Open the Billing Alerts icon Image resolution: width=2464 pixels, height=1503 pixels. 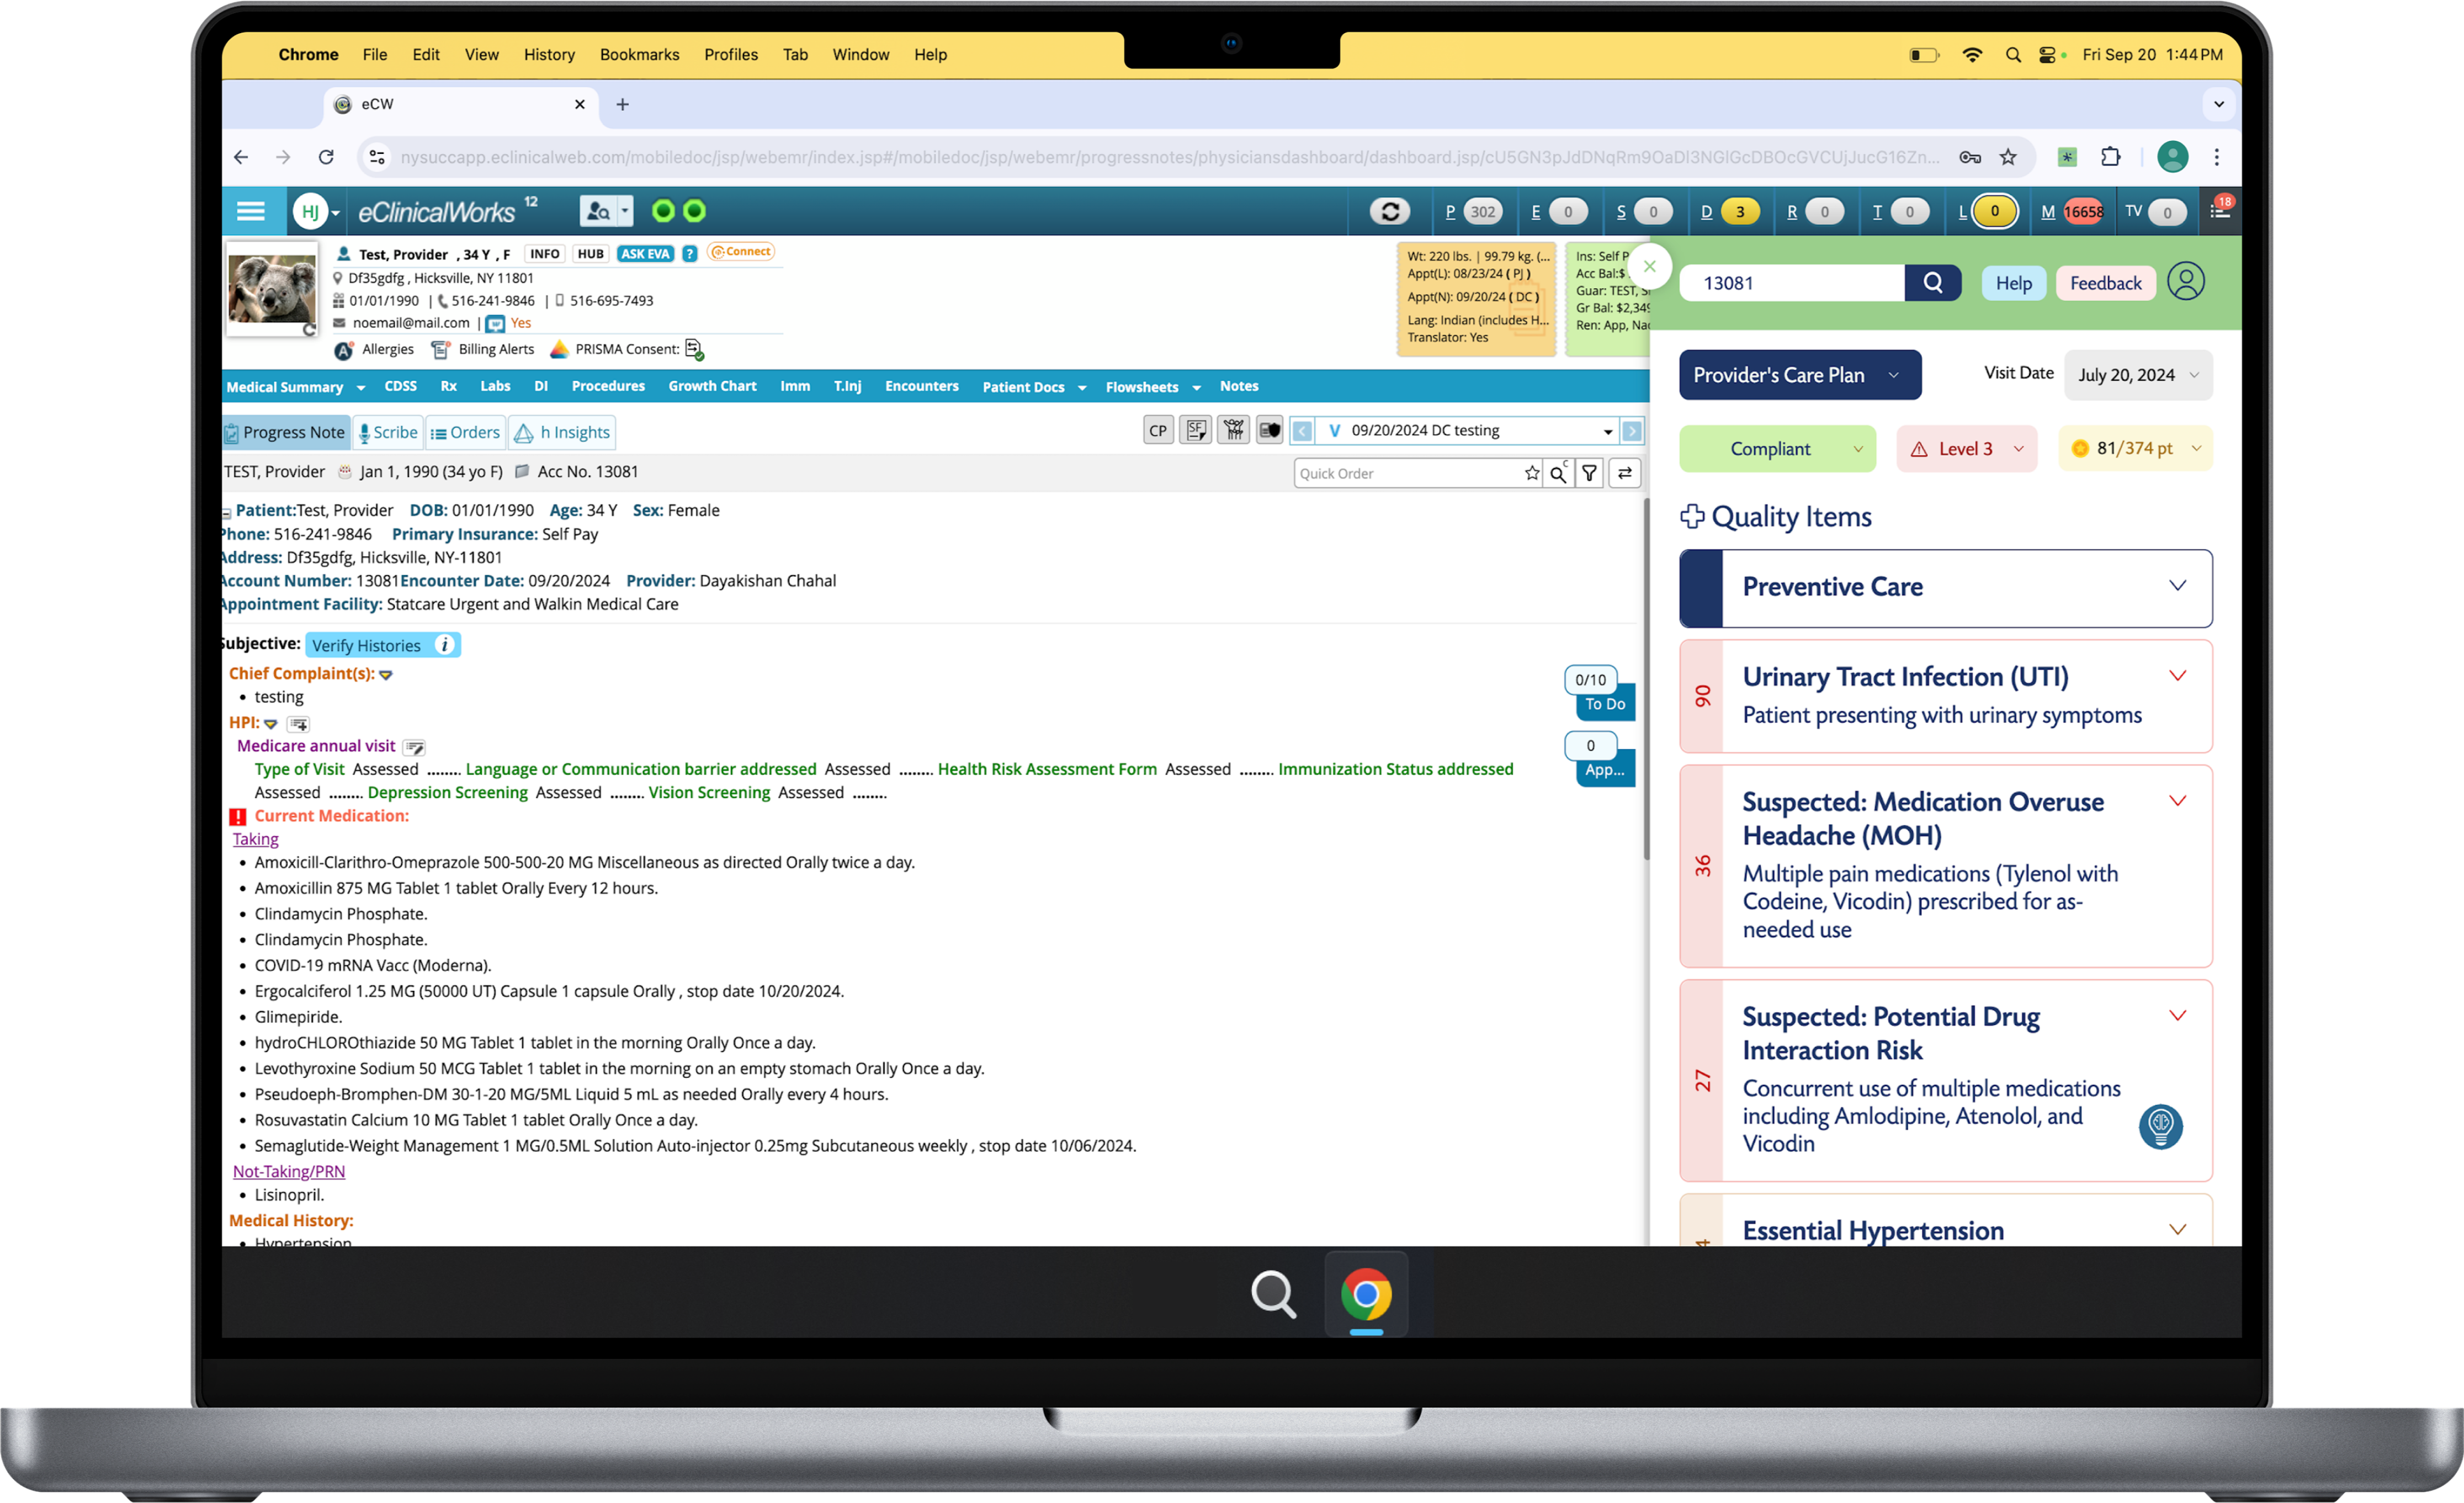(440, 349)
